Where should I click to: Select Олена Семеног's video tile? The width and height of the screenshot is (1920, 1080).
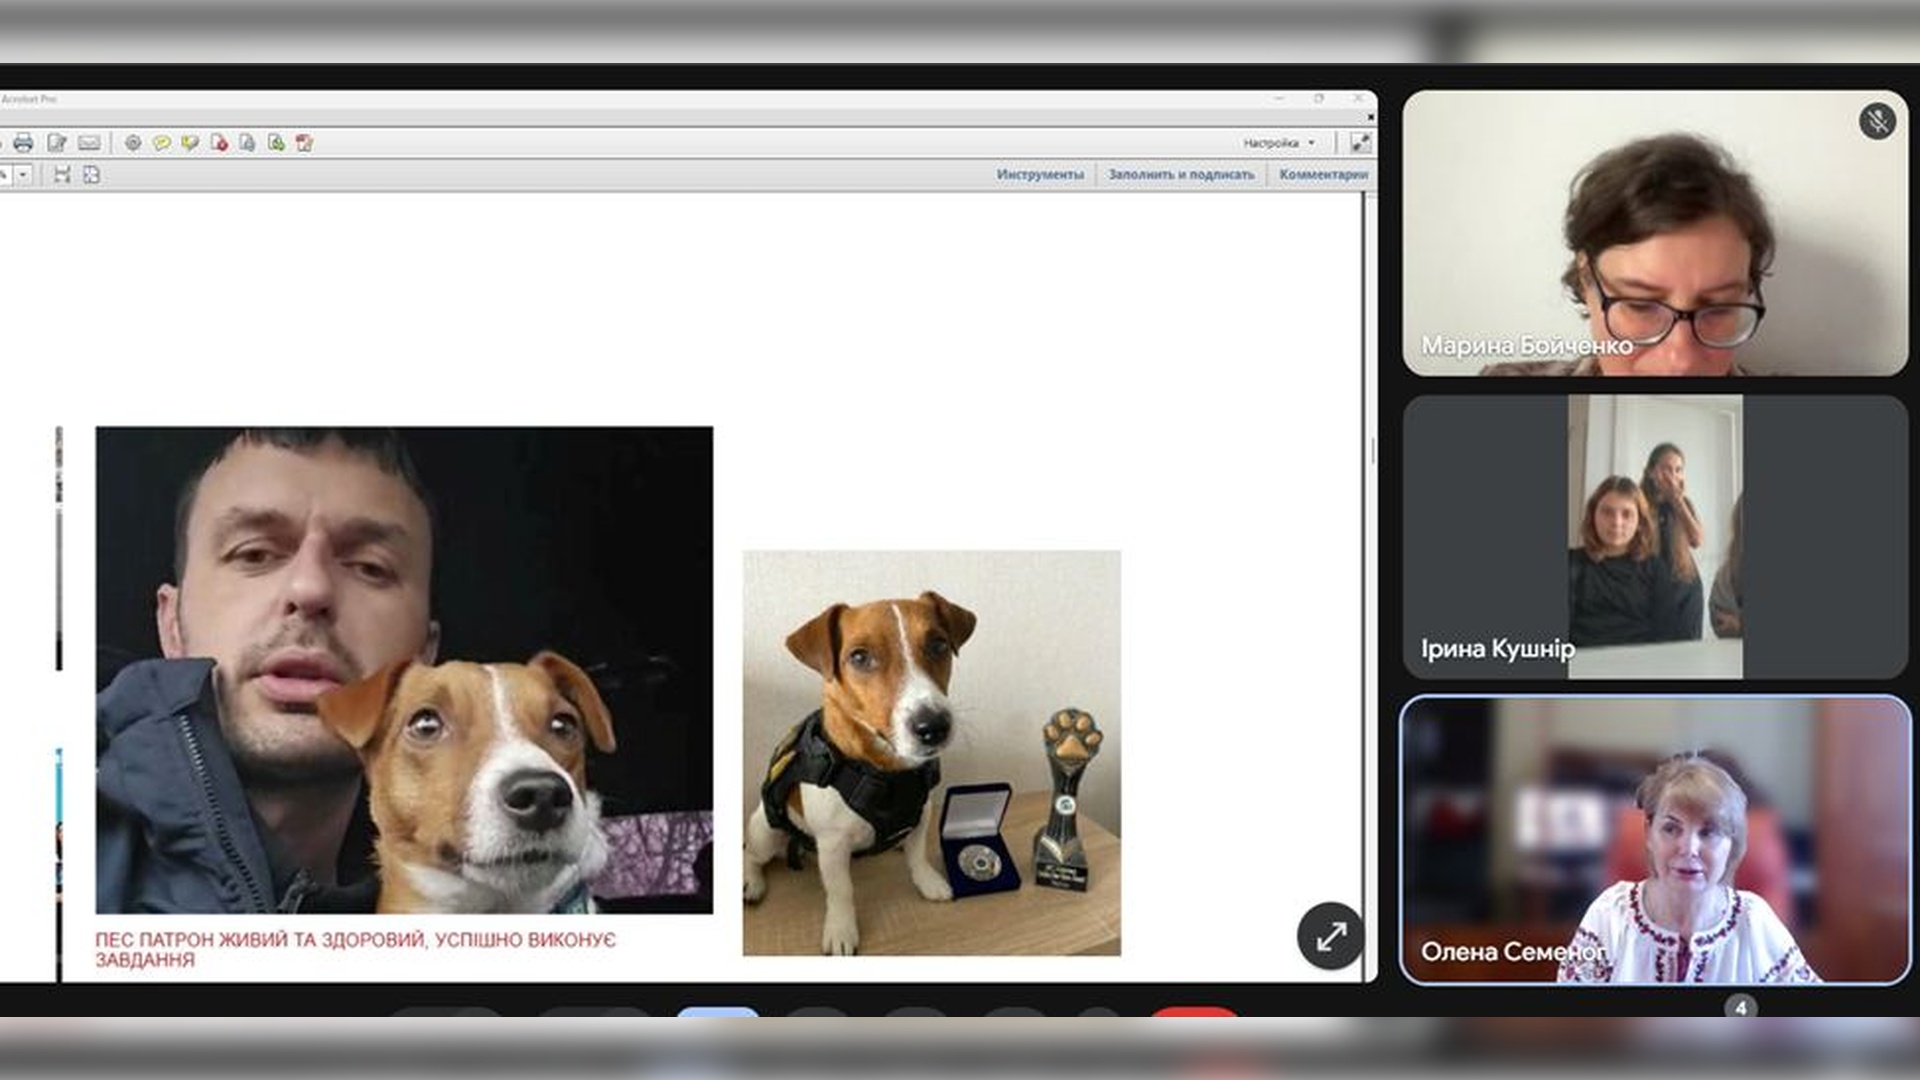coord(1655,840)
